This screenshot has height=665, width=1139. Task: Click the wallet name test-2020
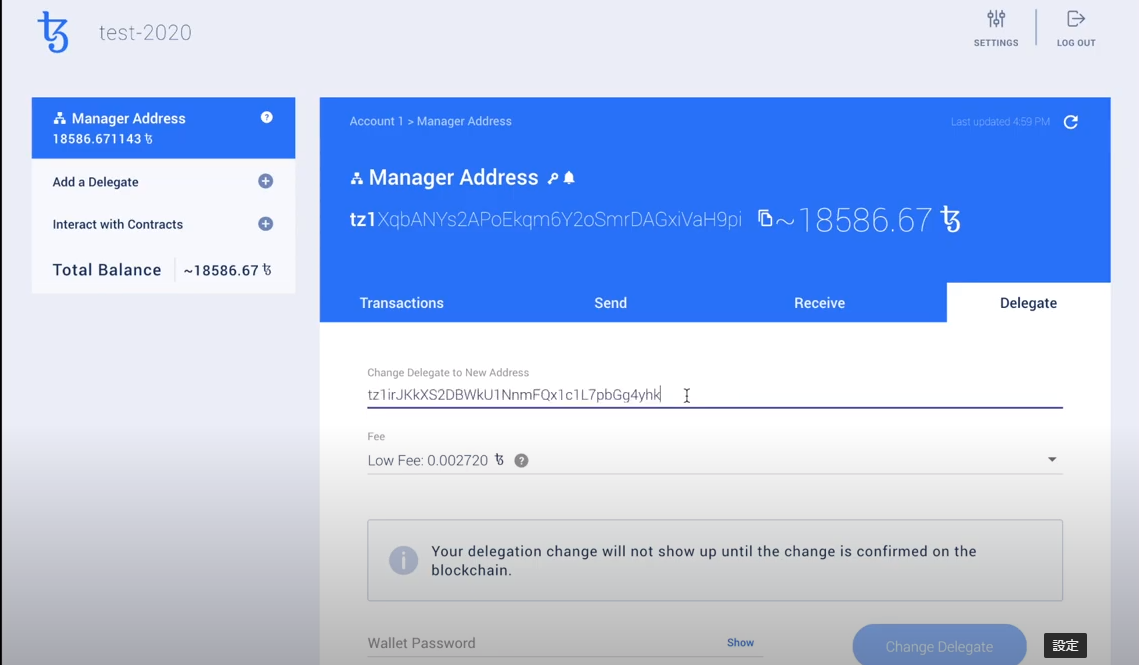[x=145, y=32]
